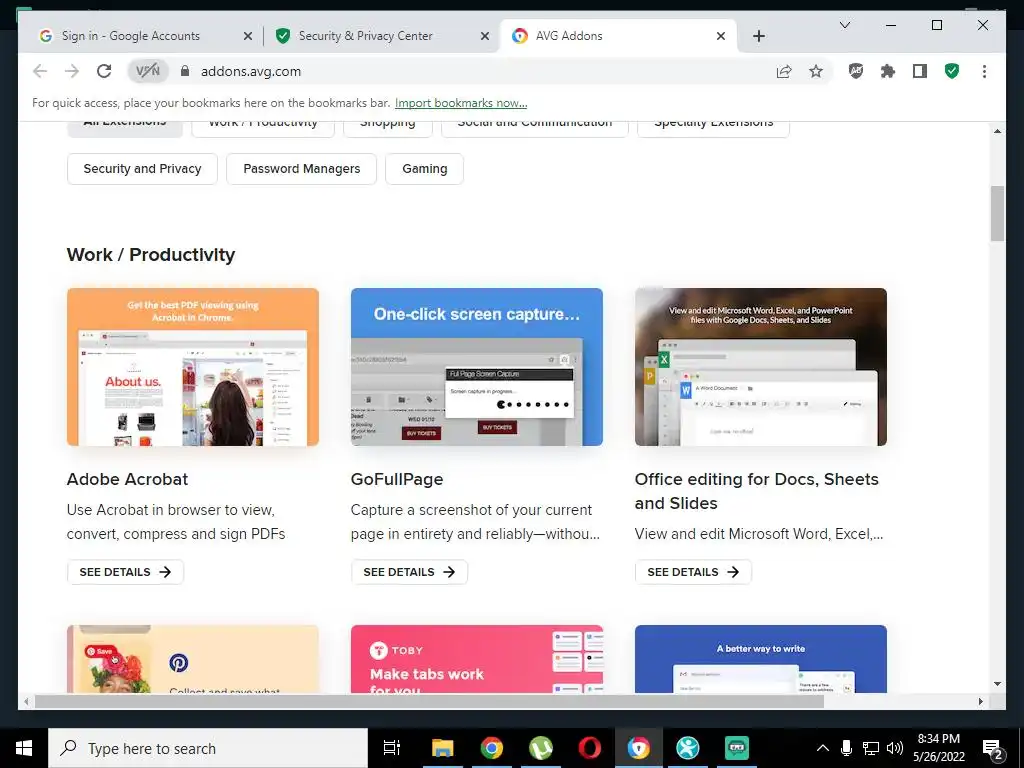Viewport: 1024px width, 768px height.
Task: Select the AVG Addons tab
Action: (x=618, y=36)
